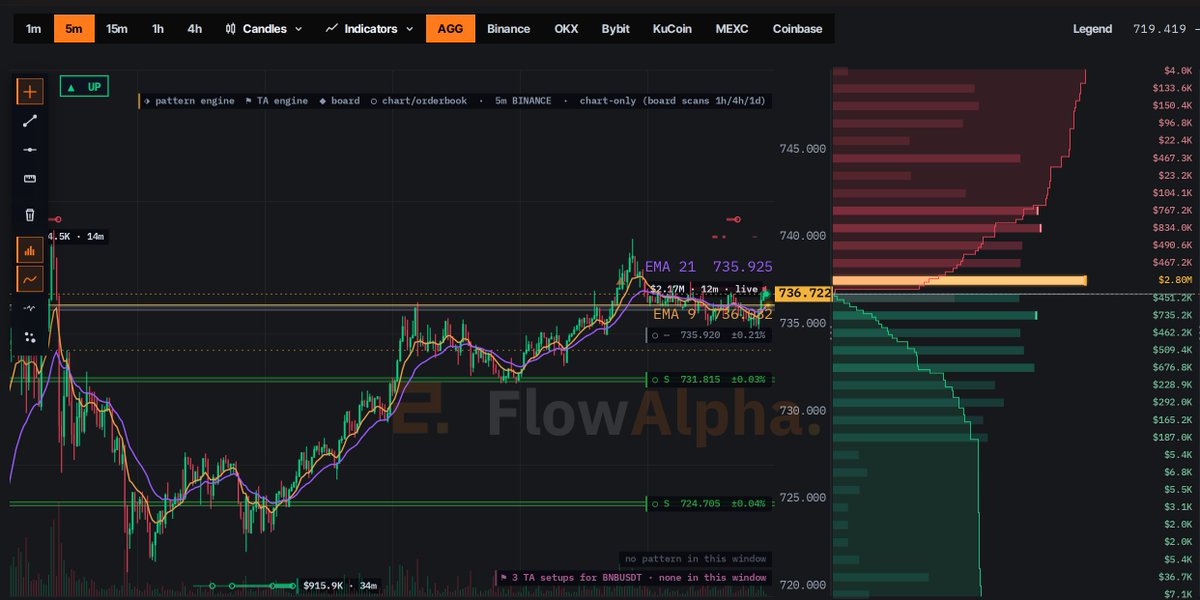Delete drawings with the trash icon
The height and width of the screenshot is (600, 1200).
coord(30,214)
